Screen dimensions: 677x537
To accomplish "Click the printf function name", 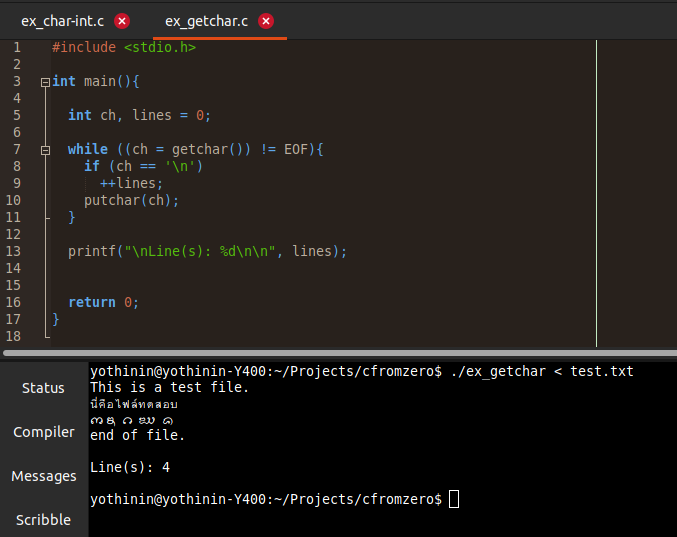I will coord(92,251).
